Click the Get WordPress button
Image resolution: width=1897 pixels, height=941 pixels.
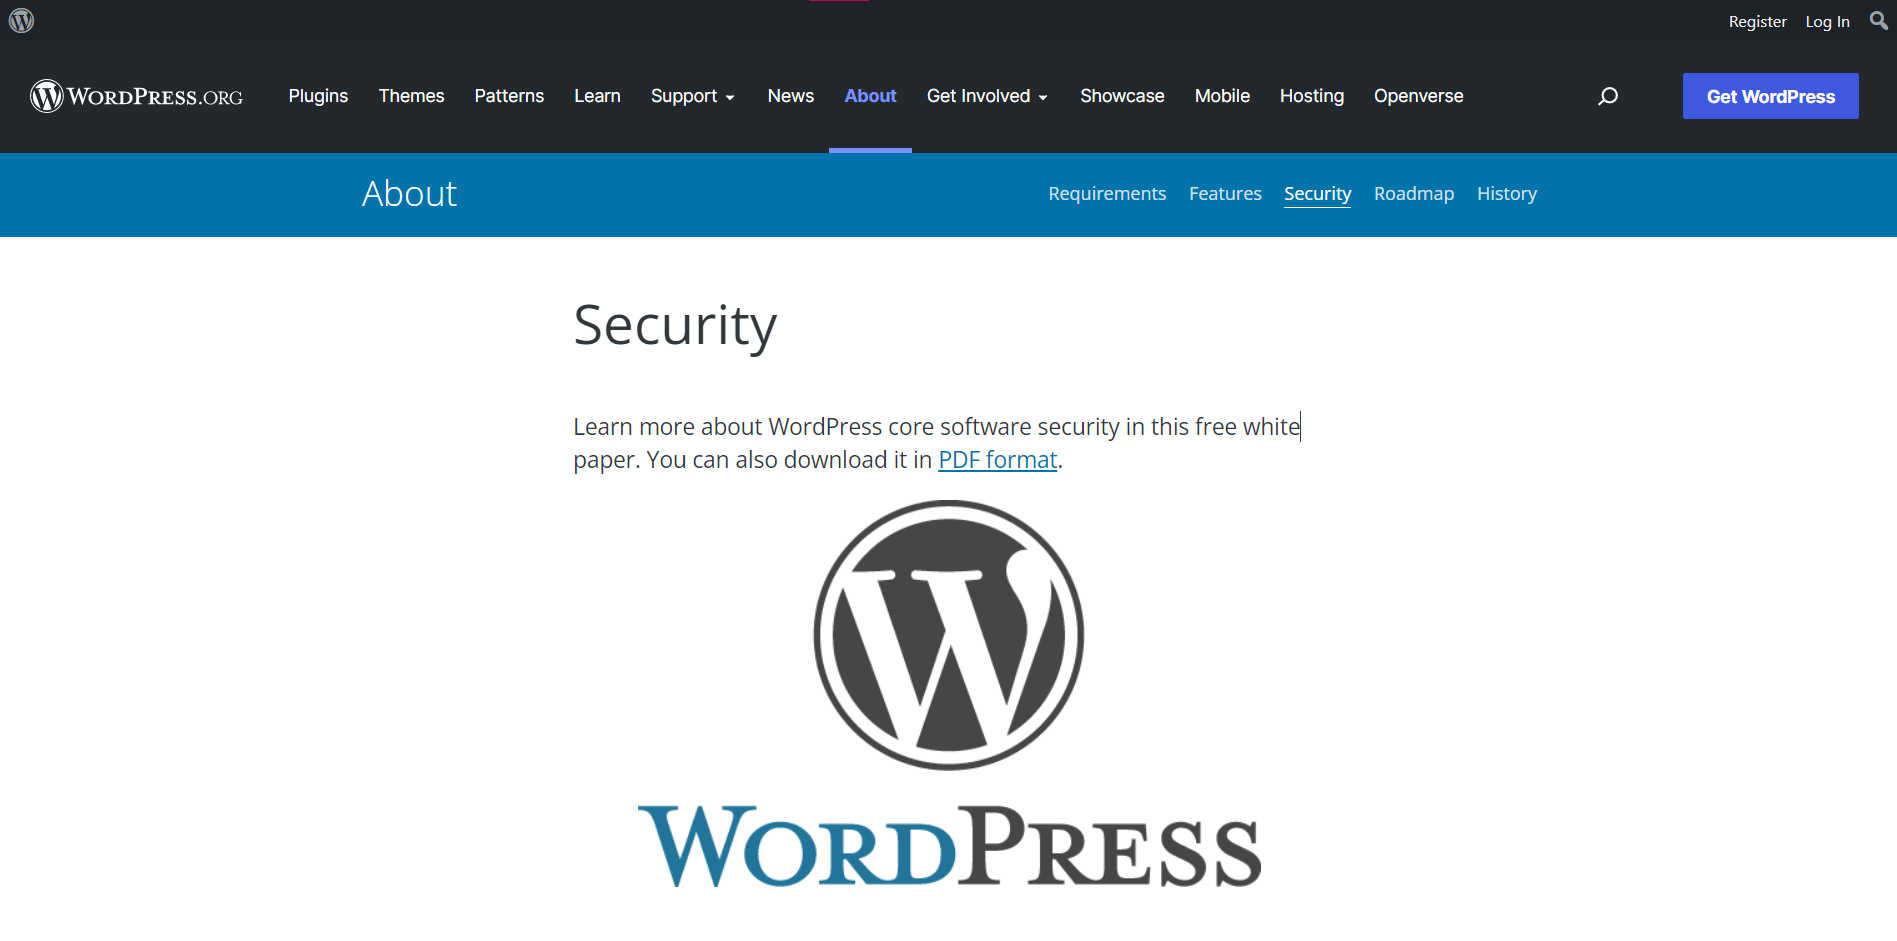[x=1770, y=96]
